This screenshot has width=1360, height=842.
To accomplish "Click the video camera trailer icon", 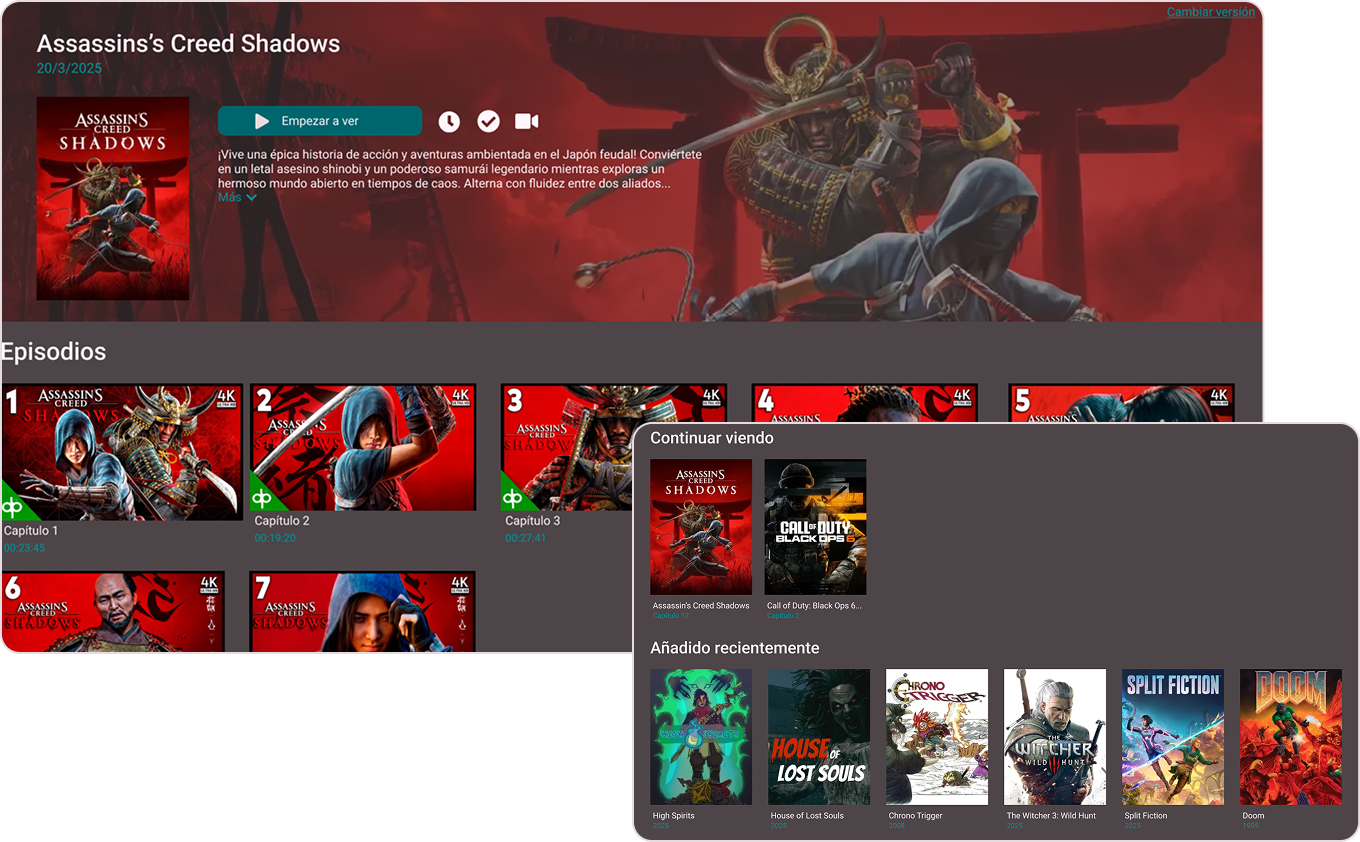I will 526,121.
